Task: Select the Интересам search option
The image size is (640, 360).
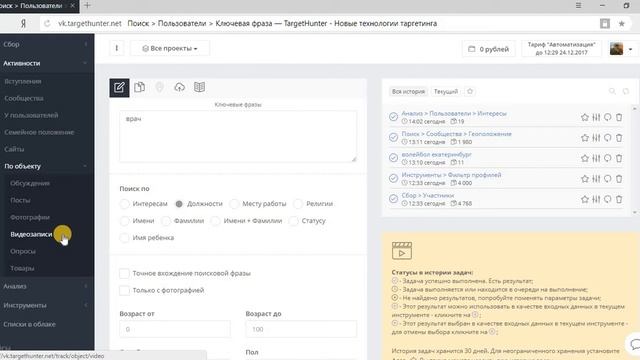Action: coord(124,204)
